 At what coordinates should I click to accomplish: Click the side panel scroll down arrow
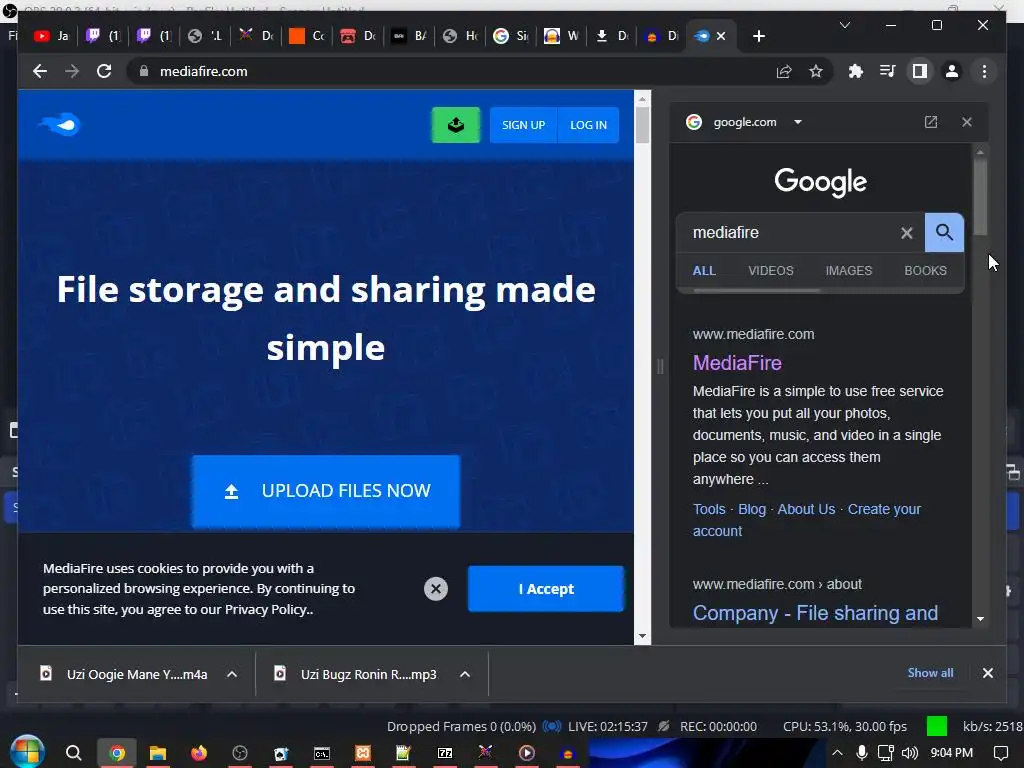pos(980,618)
